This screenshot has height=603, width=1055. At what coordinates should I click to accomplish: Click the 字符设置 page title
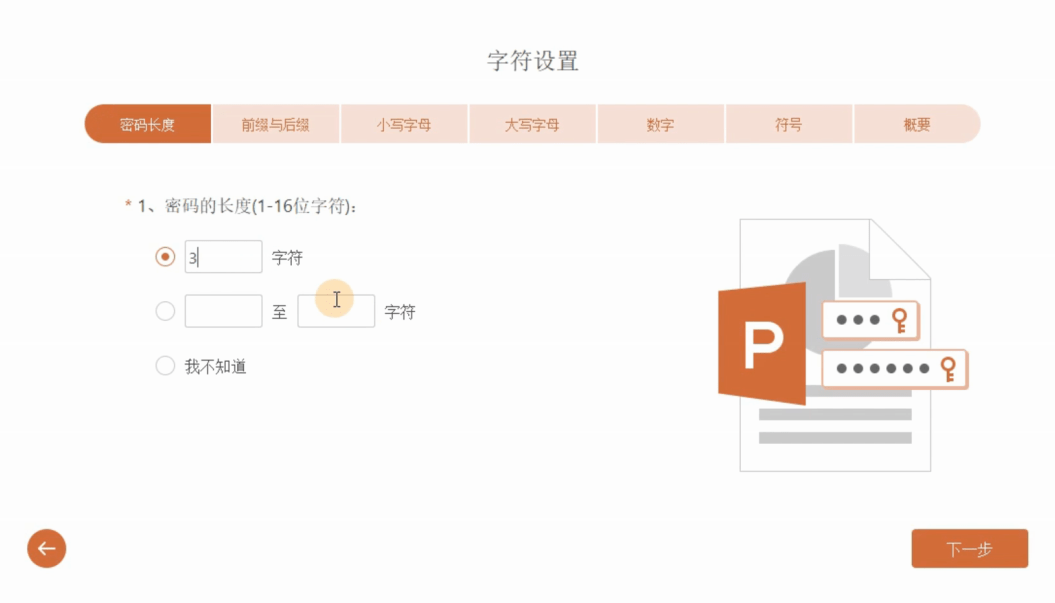(533, 61)
